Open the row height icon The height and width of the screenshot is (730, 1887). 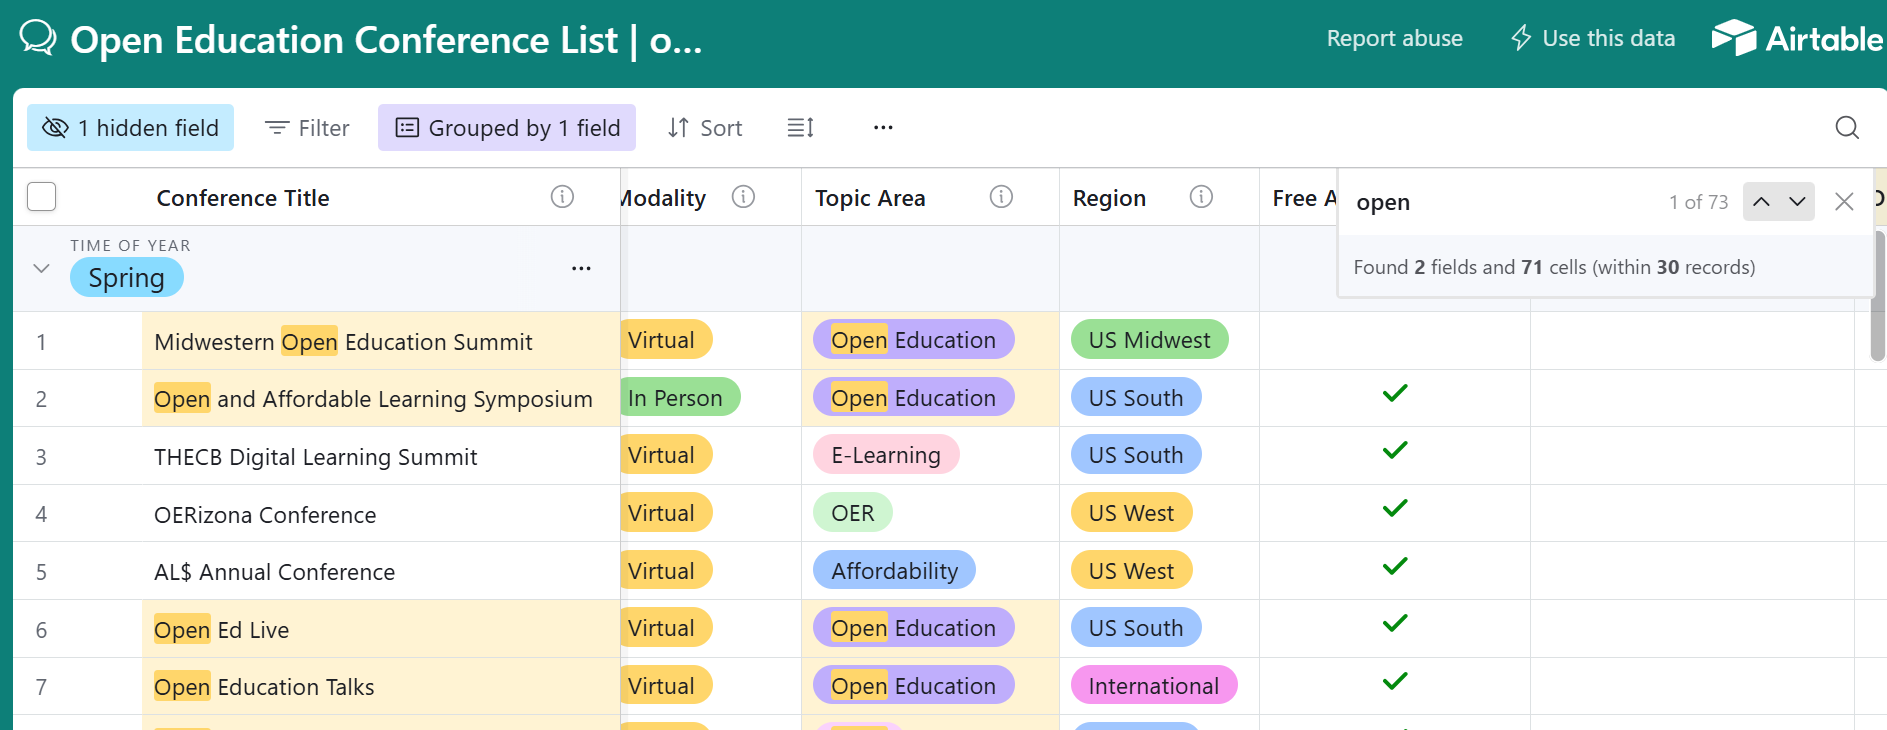pyautogui.click(x=800, y=128)
